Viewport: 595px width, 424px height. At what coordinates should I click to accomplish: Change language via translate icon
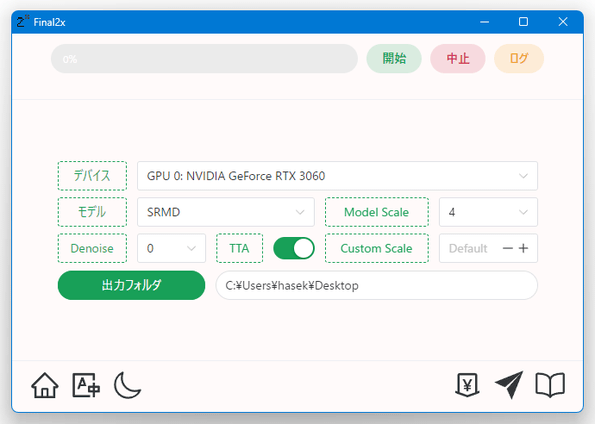pyautogui.click(x=86, y=385)
